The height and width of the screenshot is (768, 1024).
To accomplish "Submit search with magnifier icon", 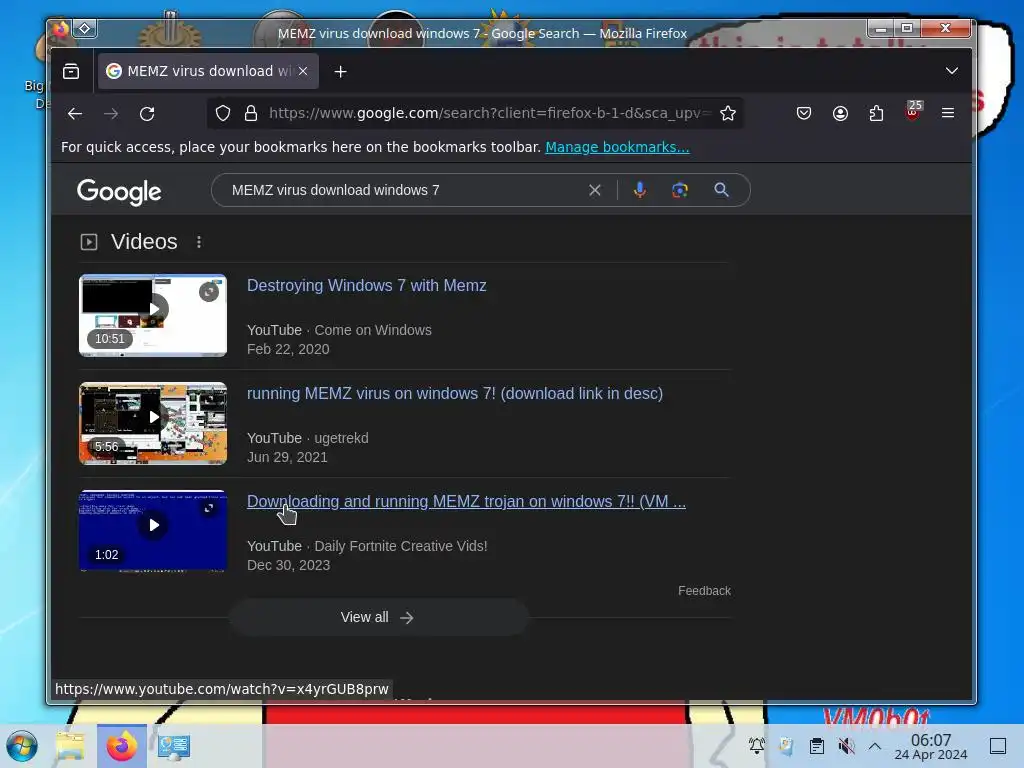I will [721, 190].
